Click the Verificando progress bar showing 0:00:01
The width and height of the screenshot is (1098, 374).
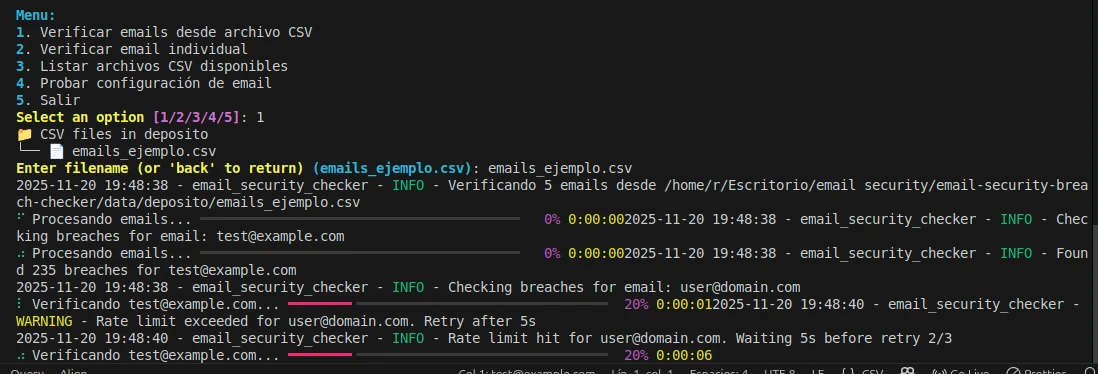pos(447,303)
